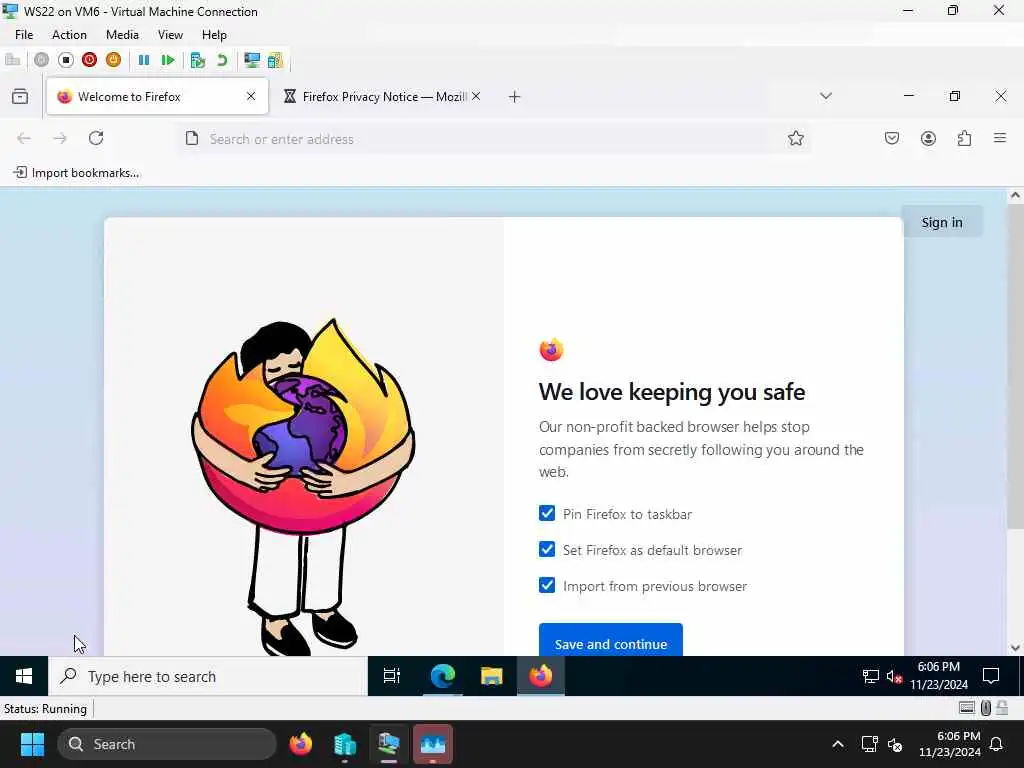Create a VM checkpoint from toolbar
The width and height of the screenshot is (1024, 768).
tap(197, 60)
